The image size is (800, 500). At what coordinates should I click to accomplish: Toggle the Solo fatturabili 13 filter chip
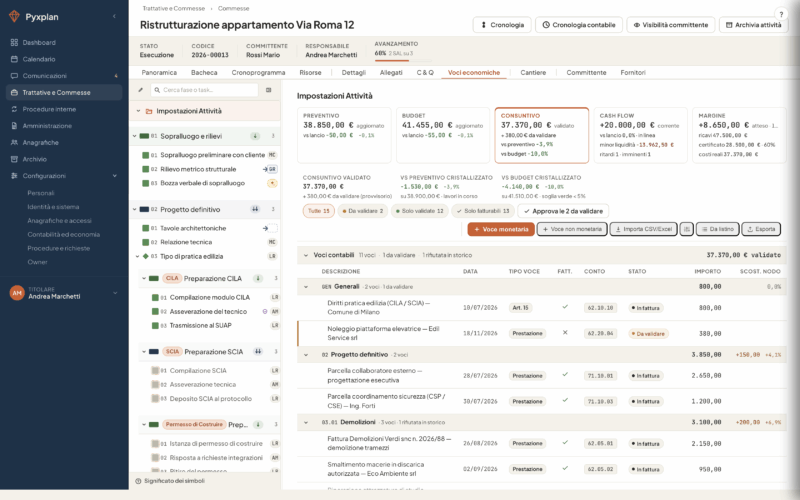pyautogui.click(x=483, y=211)
